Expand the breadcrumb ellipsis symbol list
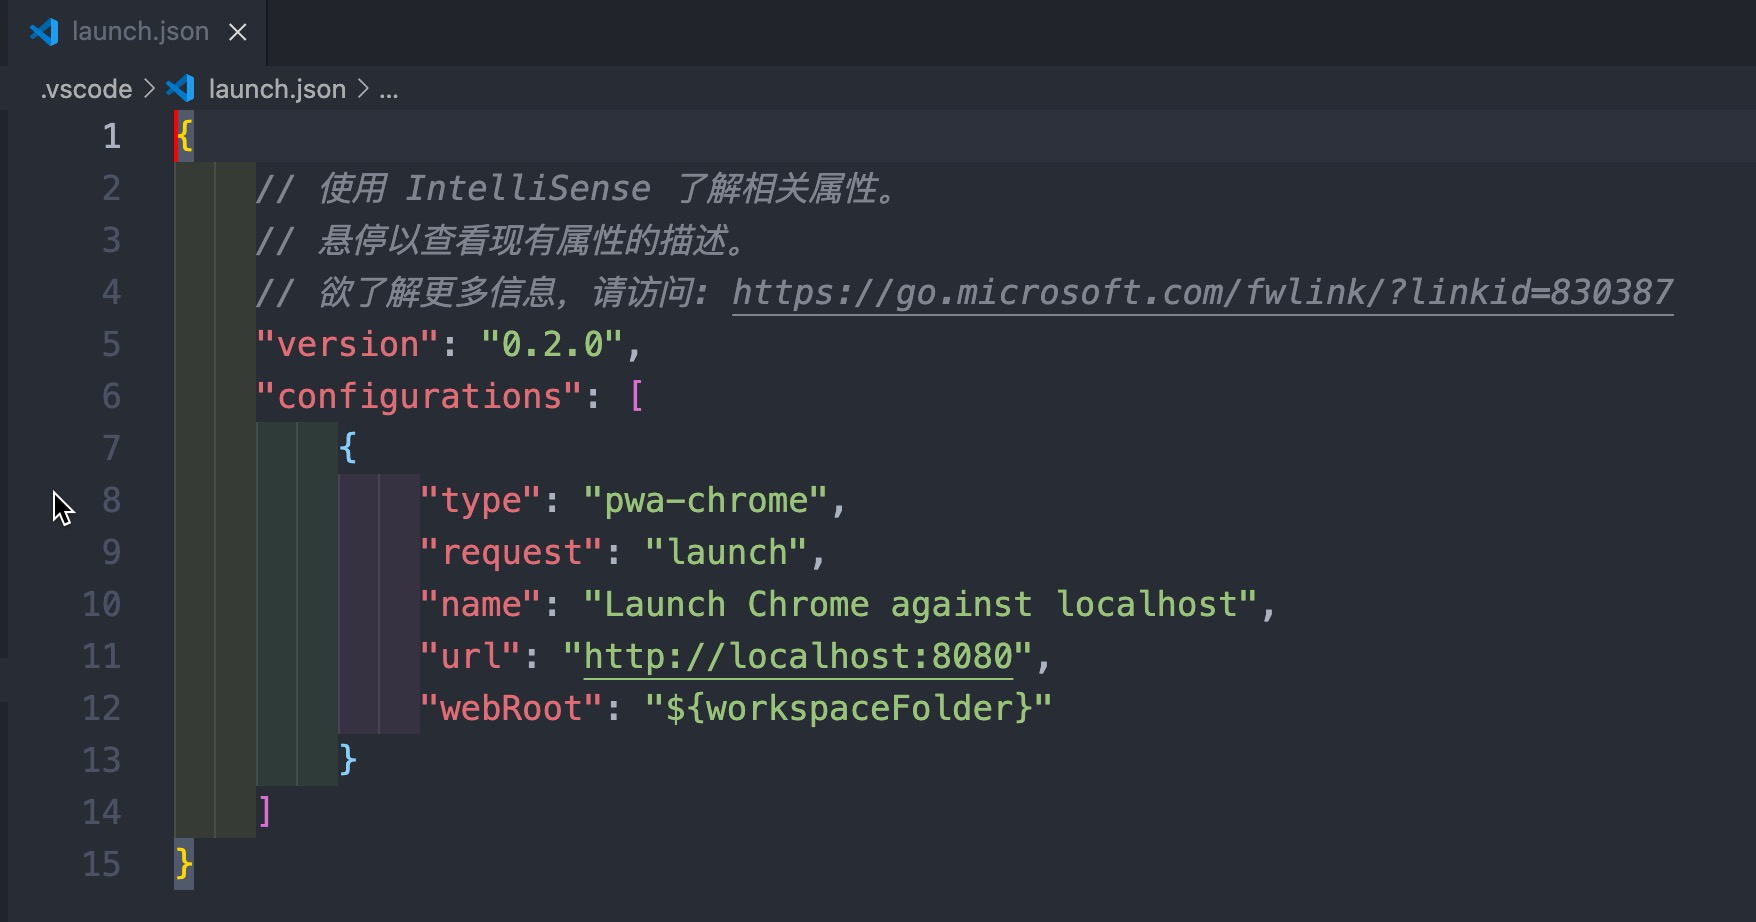 [389, 89]
